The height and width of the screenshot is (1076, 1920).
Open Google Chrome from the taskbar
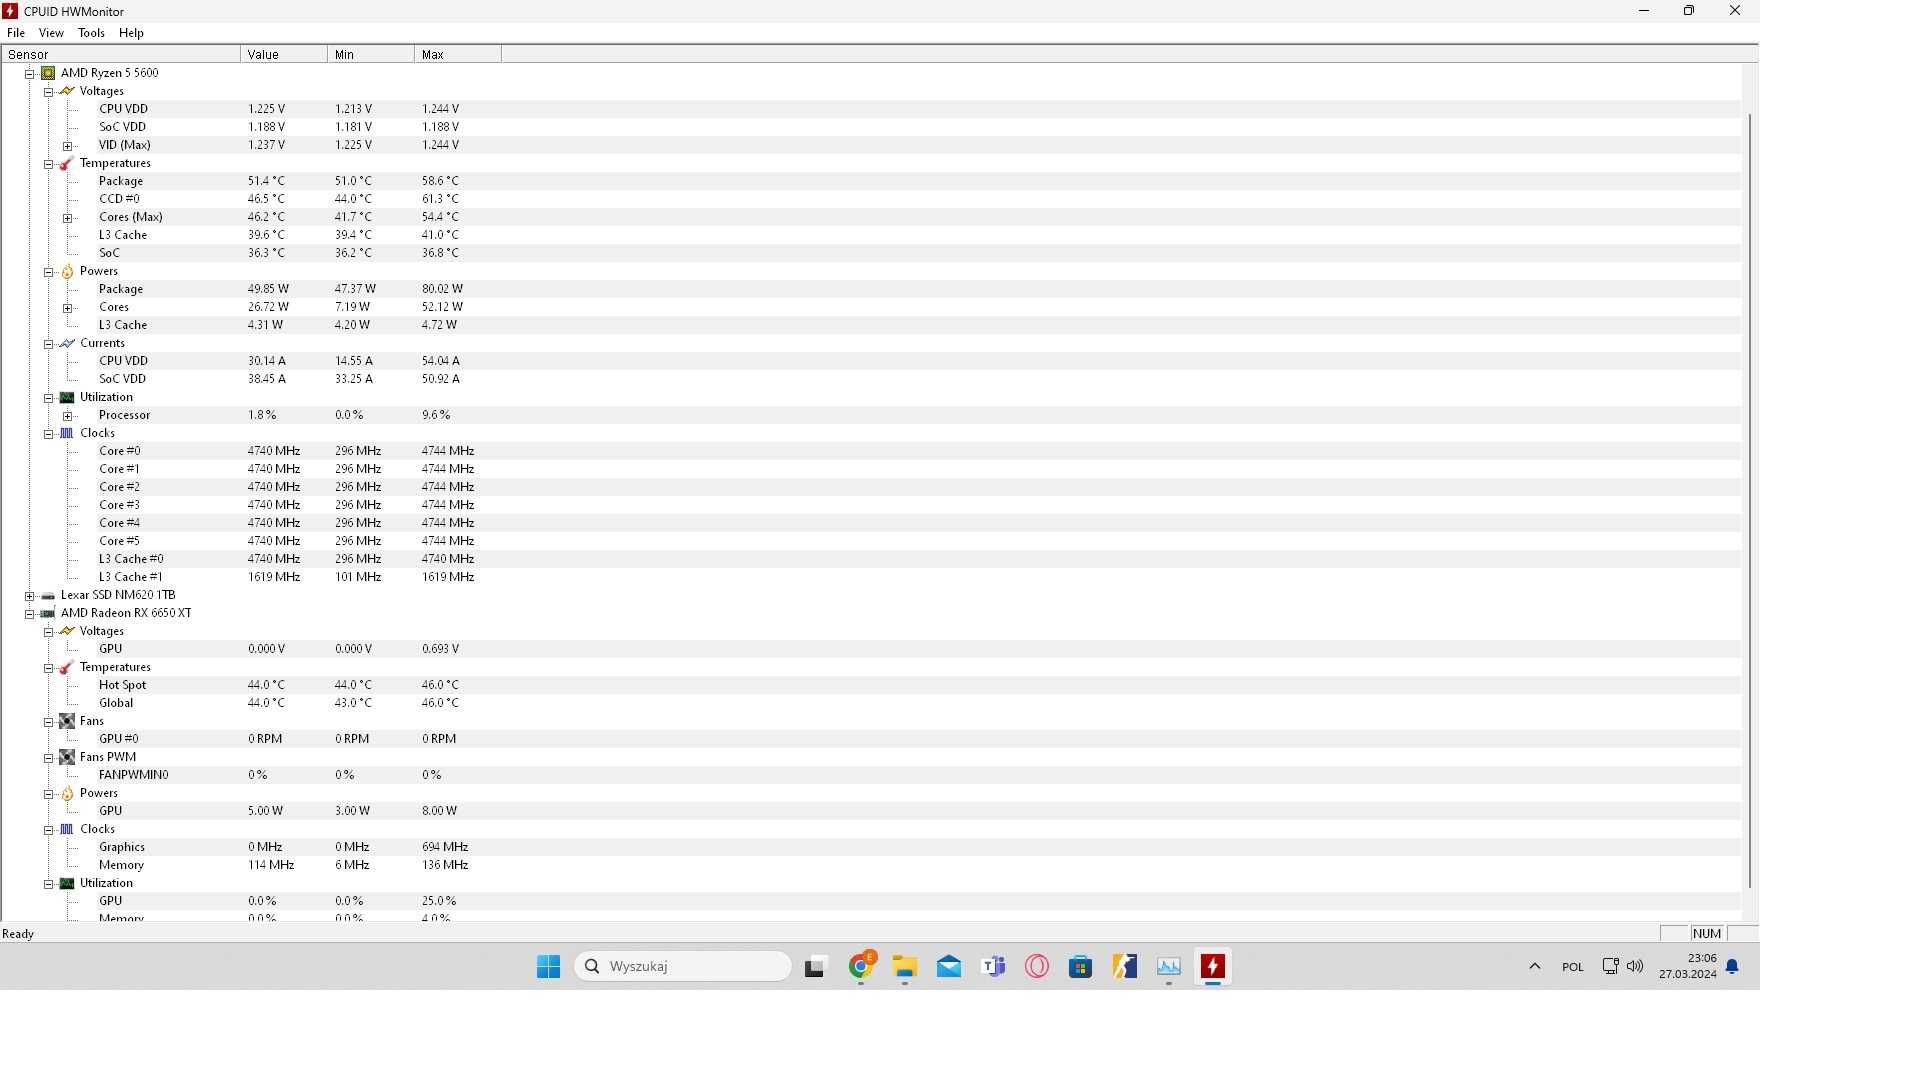coord(861,966)
